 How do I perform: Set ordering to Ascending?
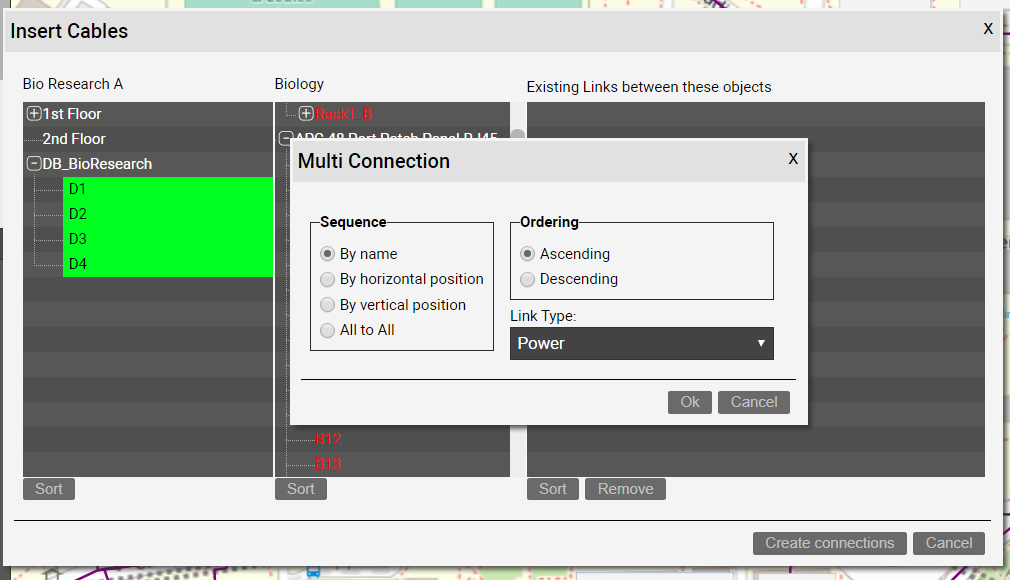pos(527,254)
